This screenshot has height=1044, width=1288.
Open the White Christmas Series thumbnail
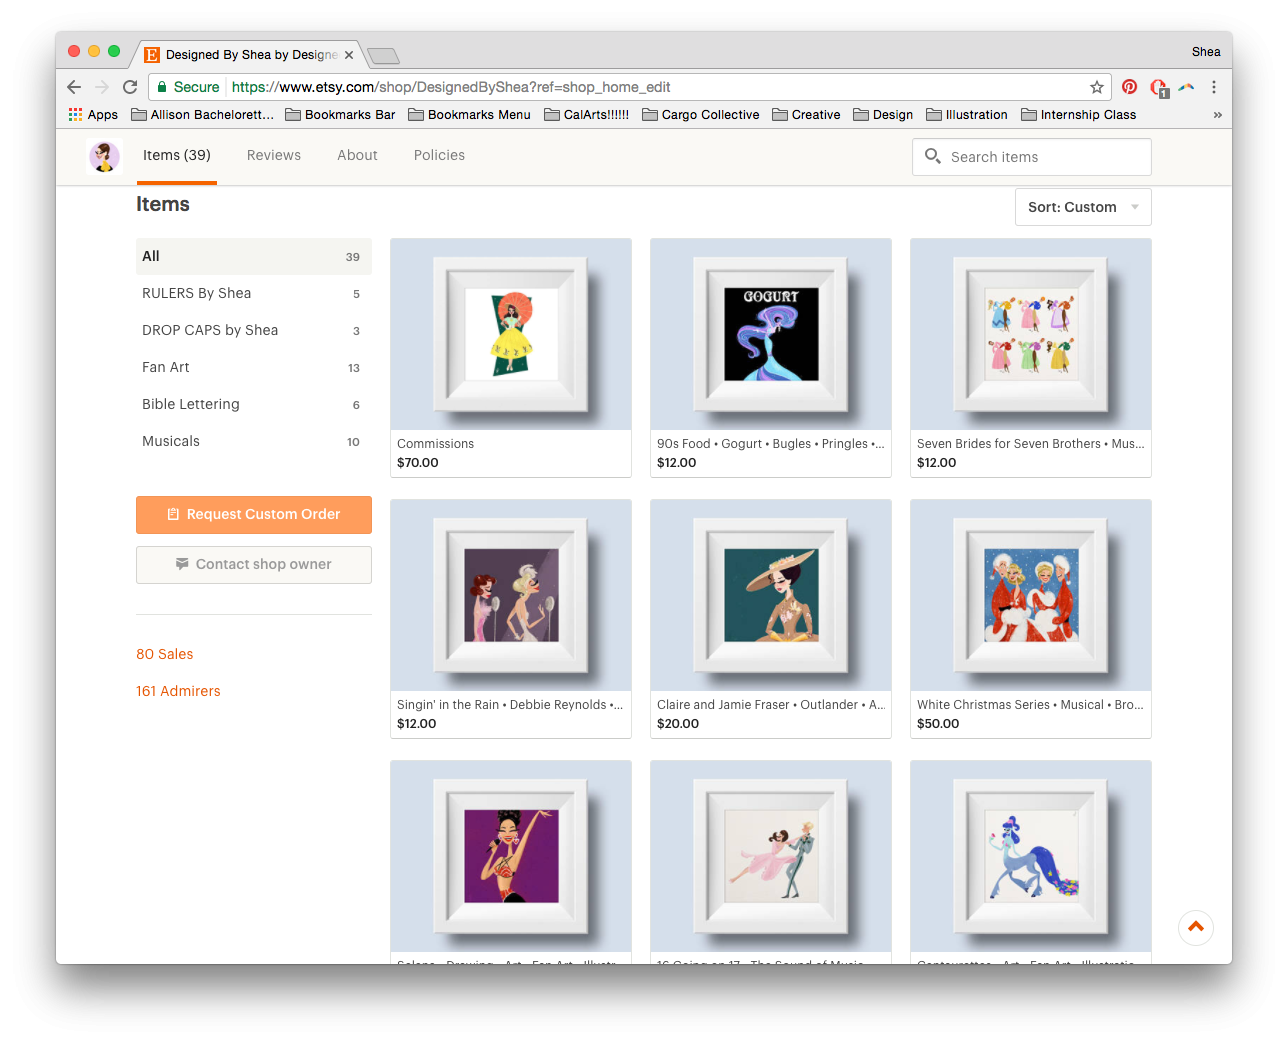pyautogui.click(x=1031, y=595)
